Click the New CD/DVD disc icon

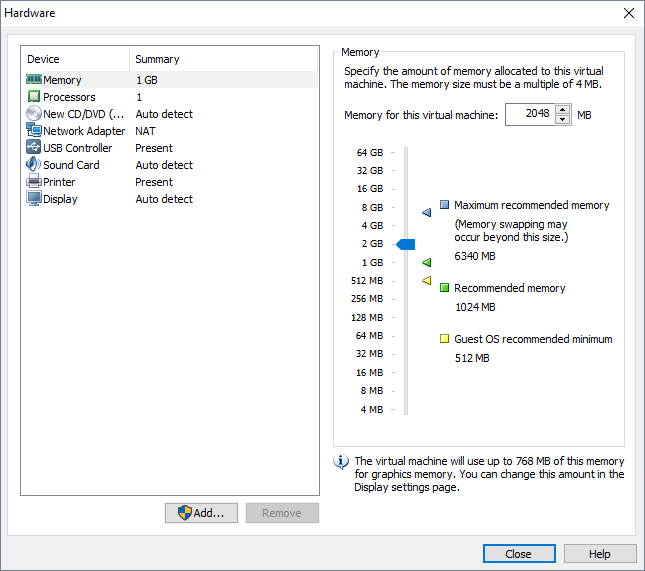click(x=34, y=114)
